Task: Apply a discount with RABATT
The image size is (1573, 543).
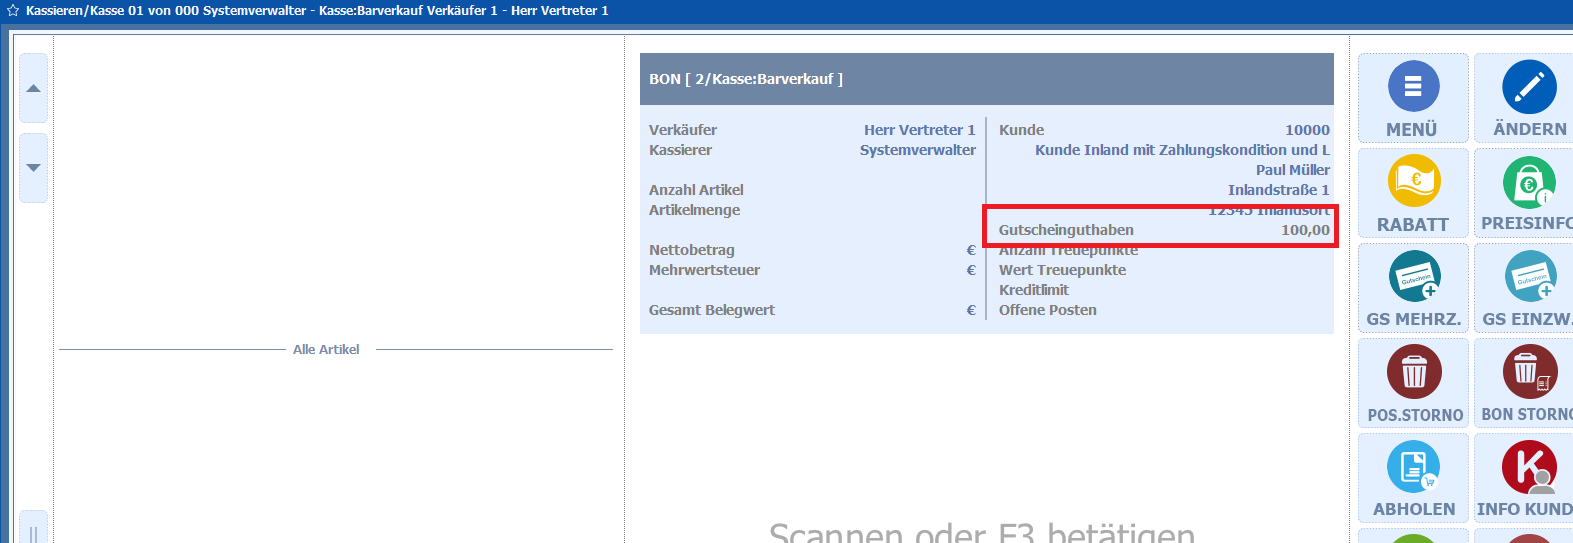Action: [x=1412, y=193]
